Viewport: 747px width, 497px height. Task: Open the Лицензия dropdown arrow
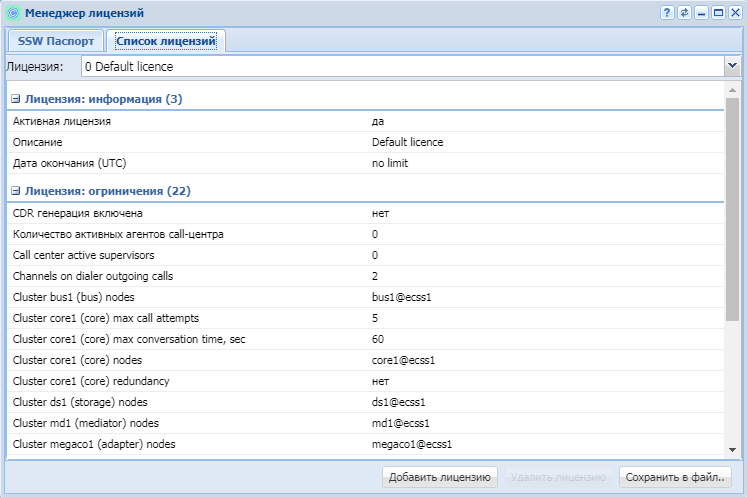coord(731,66)
